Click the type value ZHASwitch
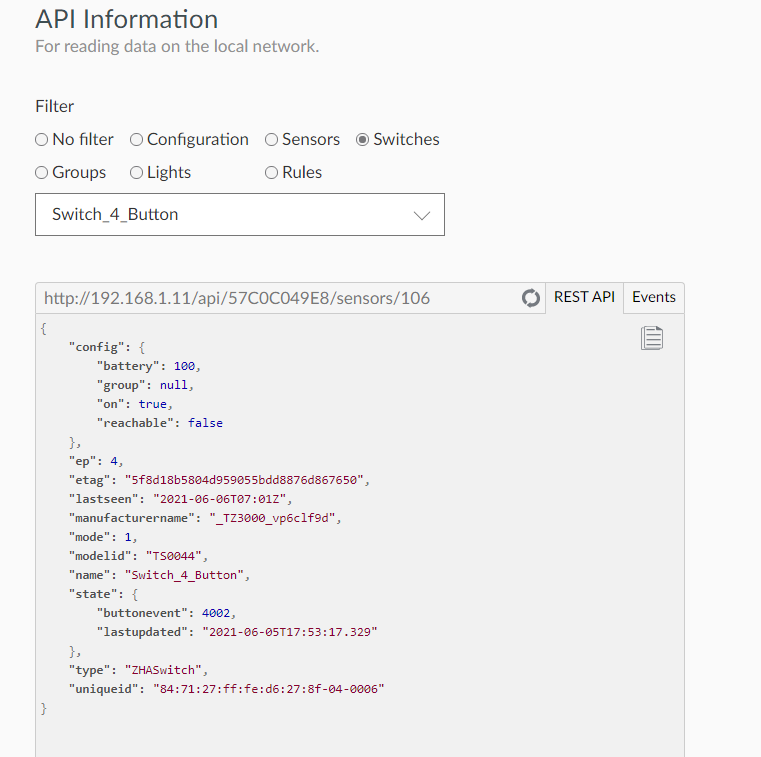The image size is (761, 757). (163, 670)
